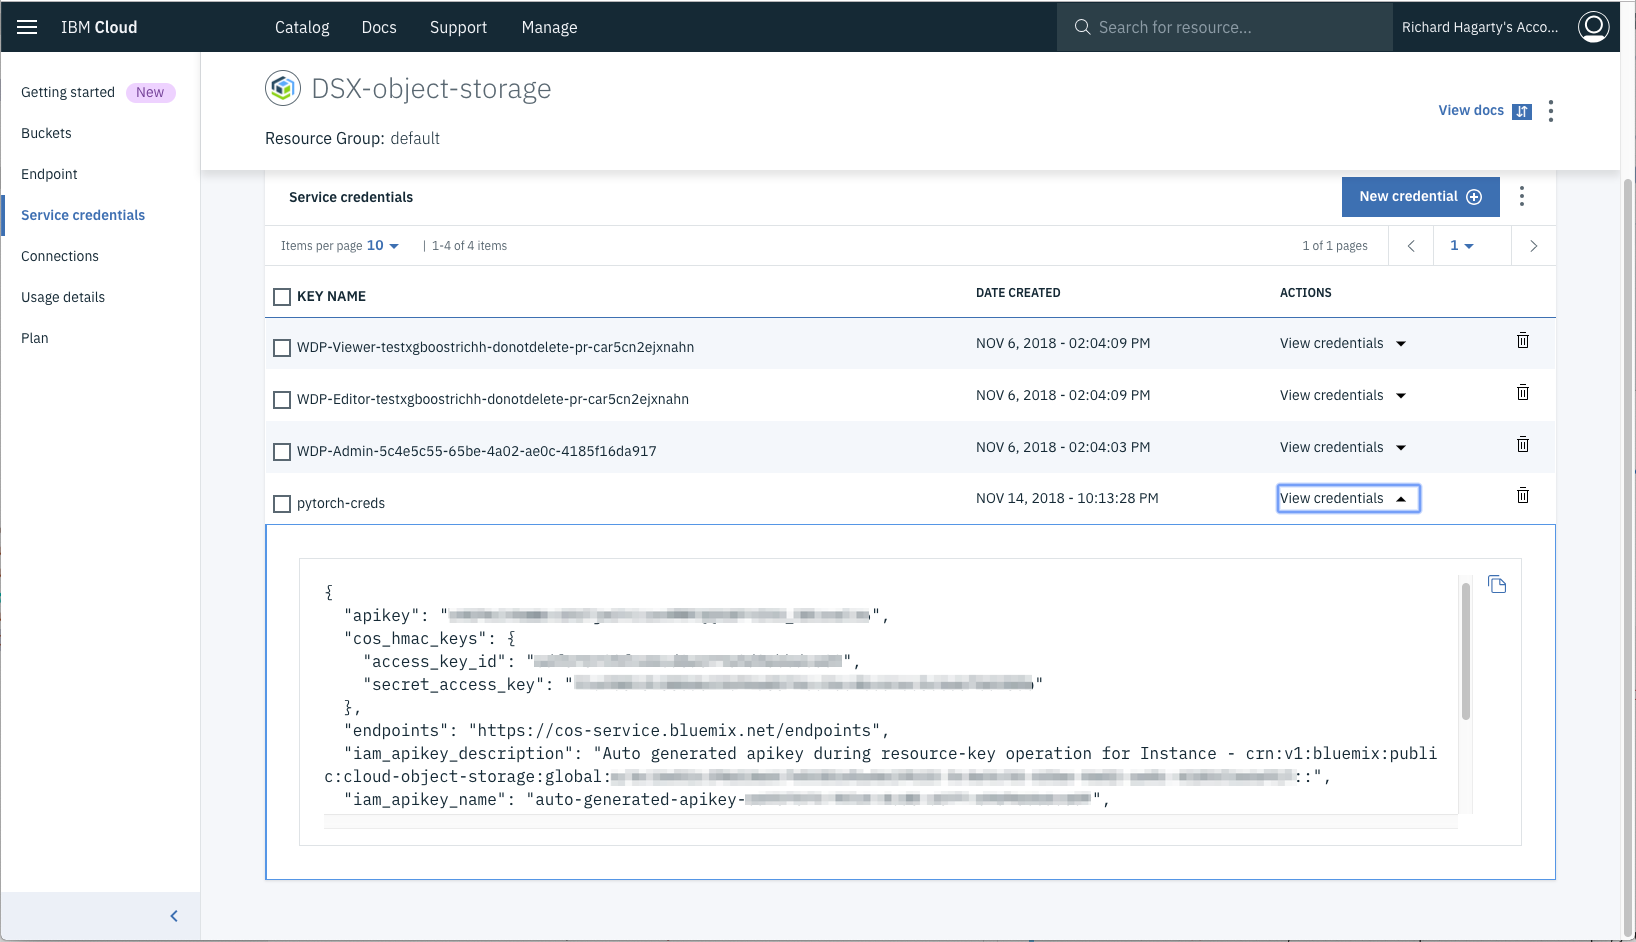
Task: Open the page number selector dropdown
Action: 1462,246
